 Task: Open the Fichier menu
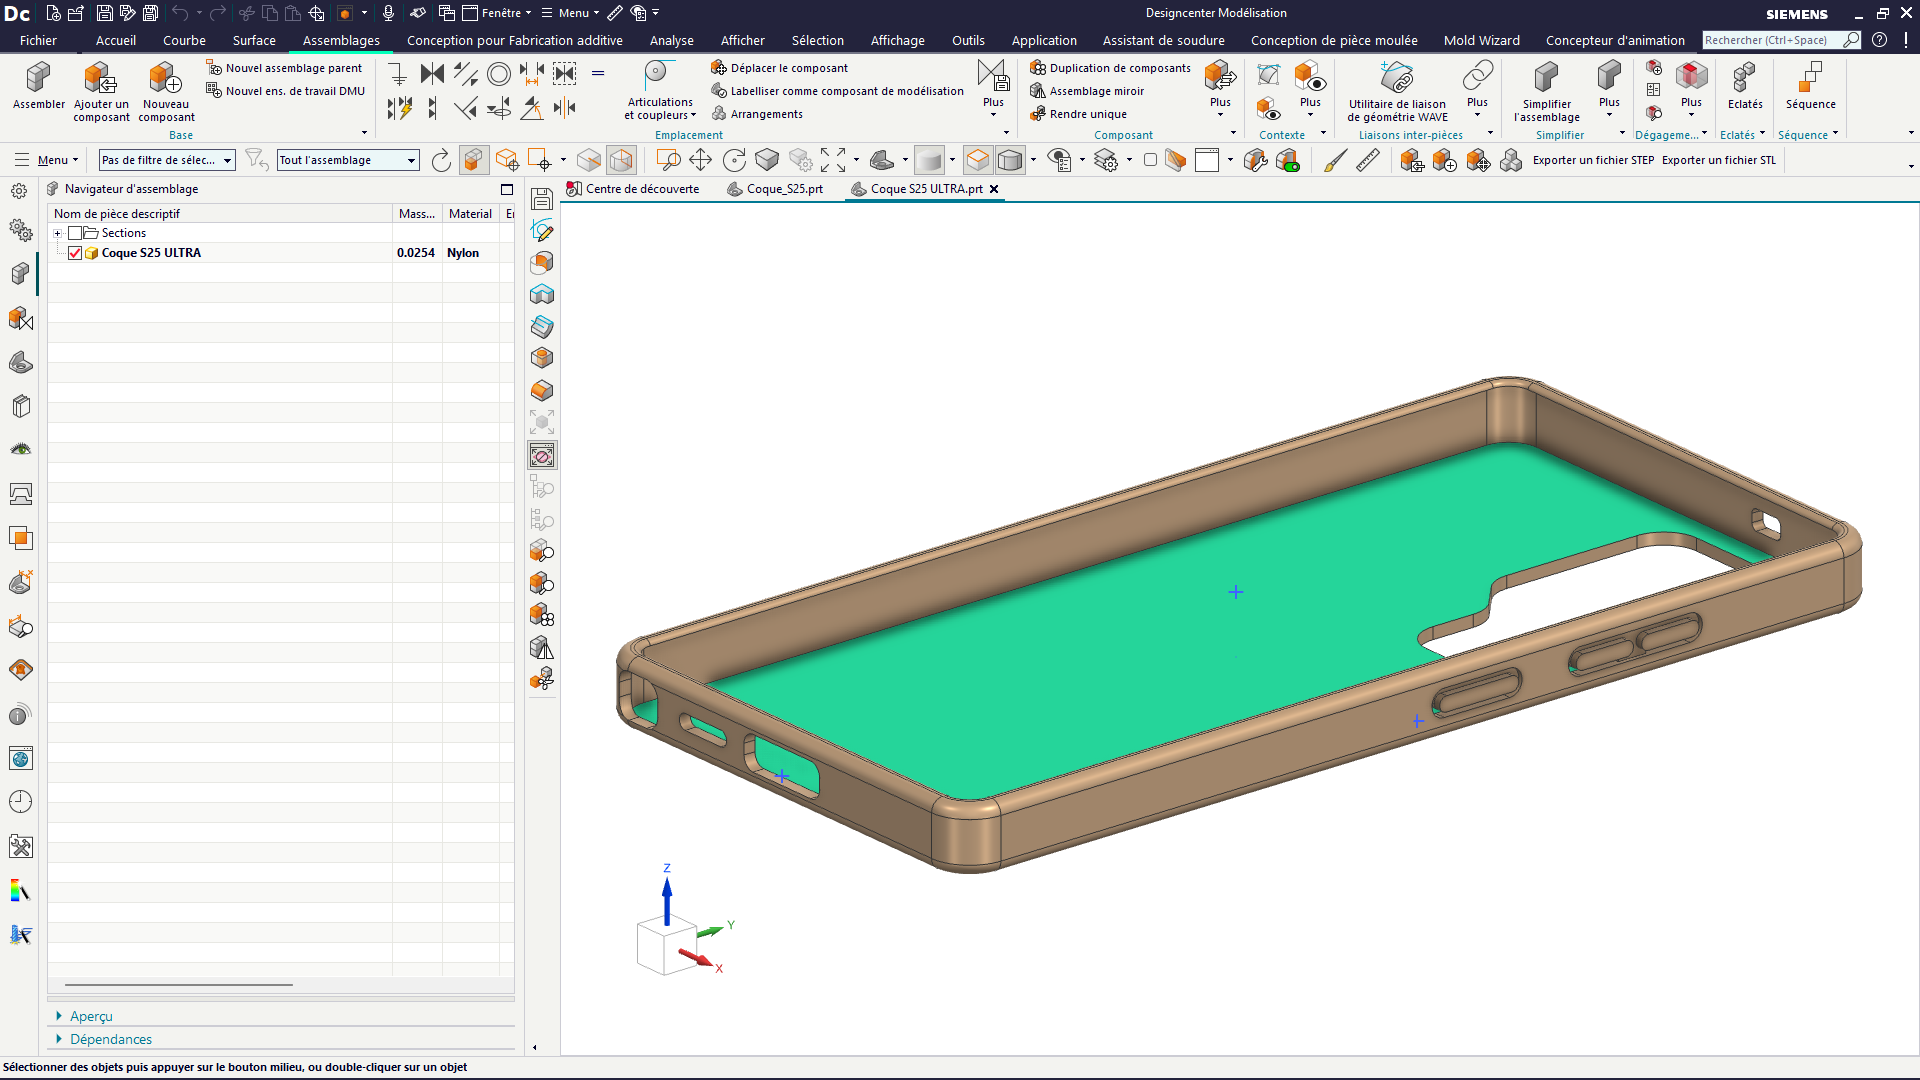pos(38,40)
